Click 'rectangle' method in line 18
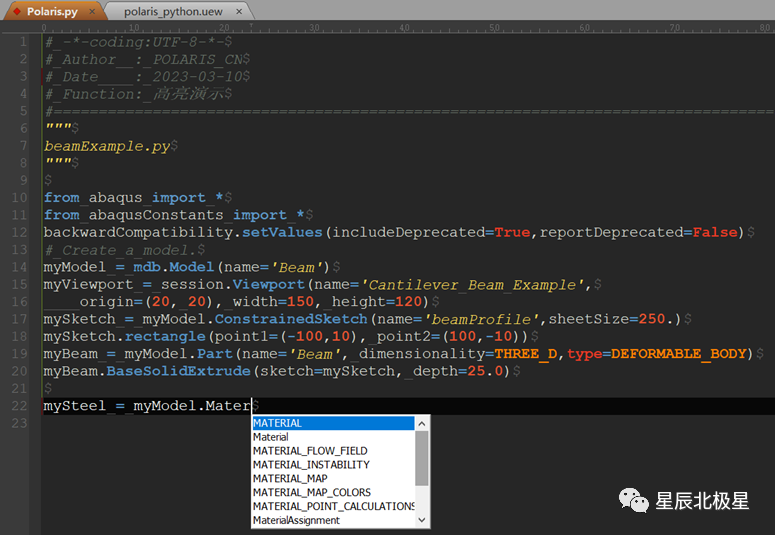 (x=165, y=337)
